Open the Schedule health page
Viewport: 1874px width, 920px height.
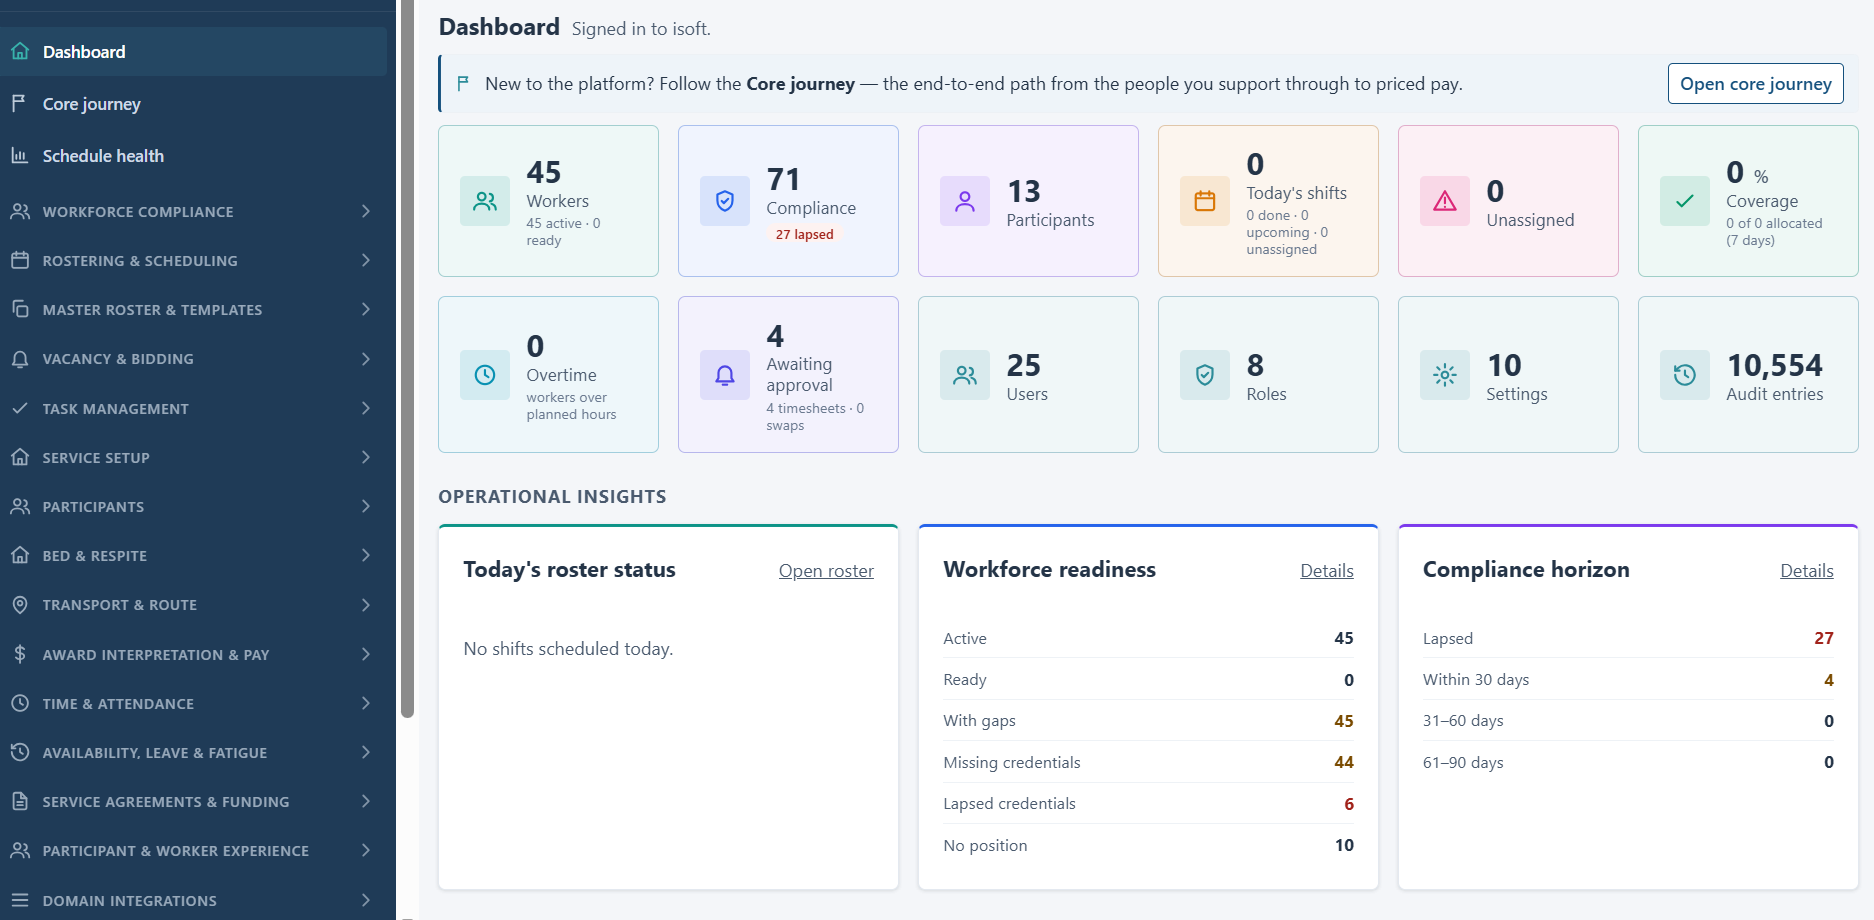pyautogui.click(x=193, y=155)
